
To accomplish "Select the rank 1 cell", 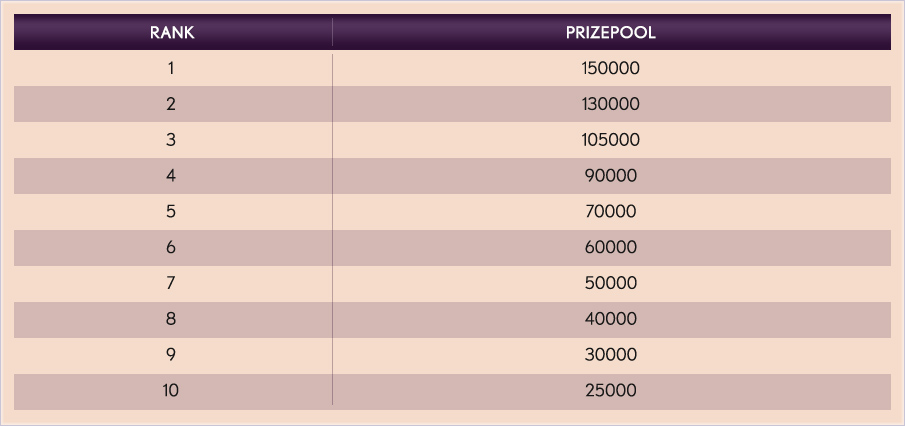I will [171, 69].
